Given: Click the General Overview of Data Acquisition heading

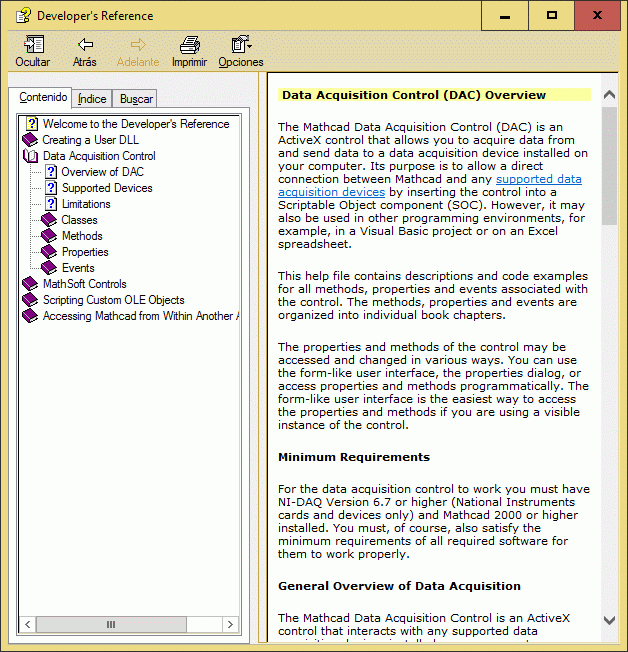Looking at the screenshot, I should 399,586.
